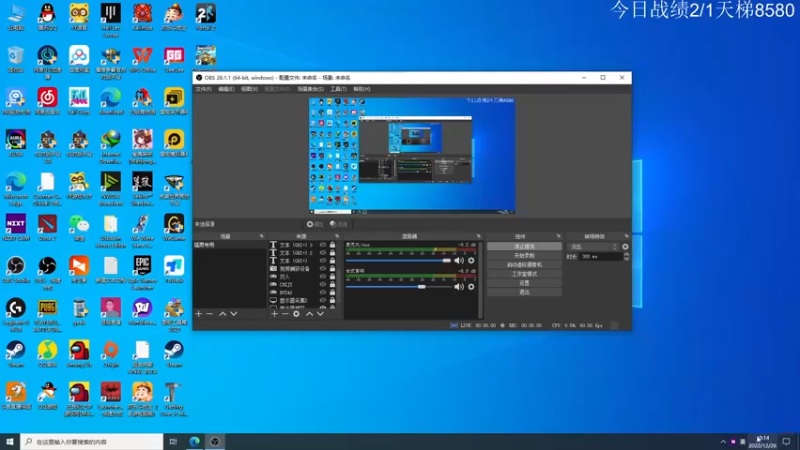Click the OBS preview canvas thumbnail
The width and height of the screenshot is (800, 450).
click(x=412, y=156)
